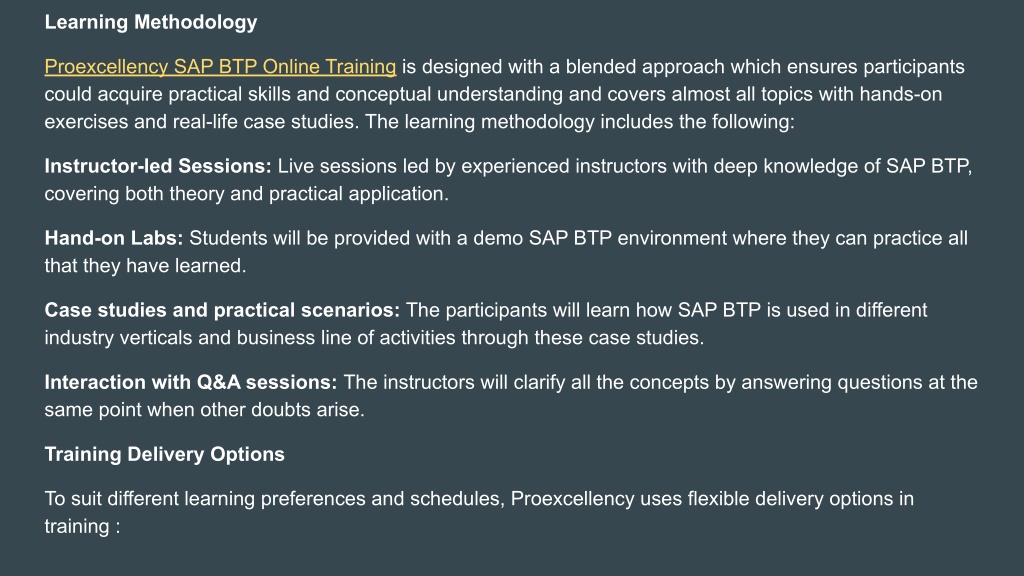Click the bold Instructor-led Sessions label

pos(157,166)
